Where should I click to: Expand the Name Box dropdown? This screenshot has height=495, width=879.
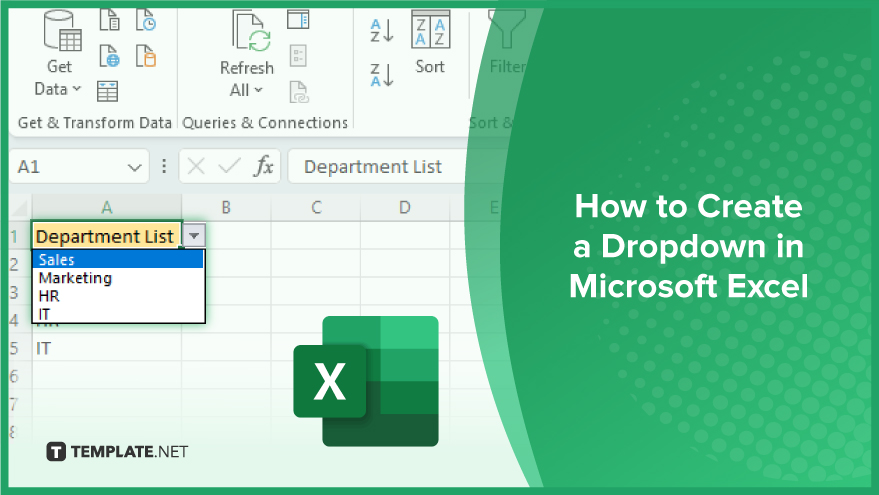pos(135,167)
